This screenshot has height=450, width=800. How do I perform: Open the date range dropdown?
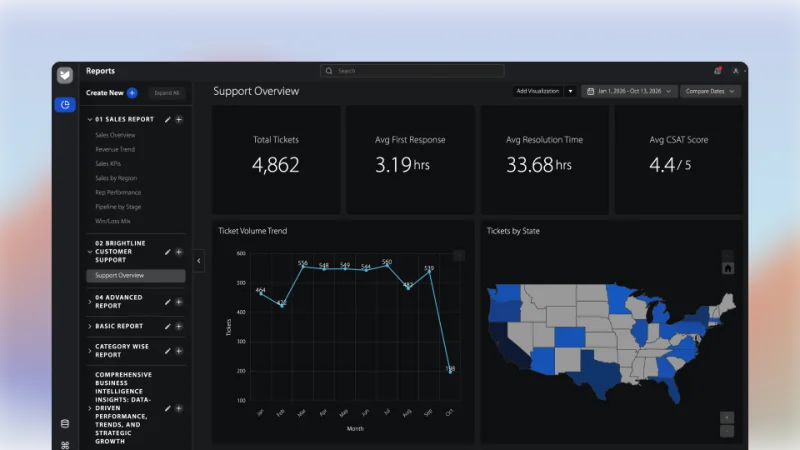629,91
